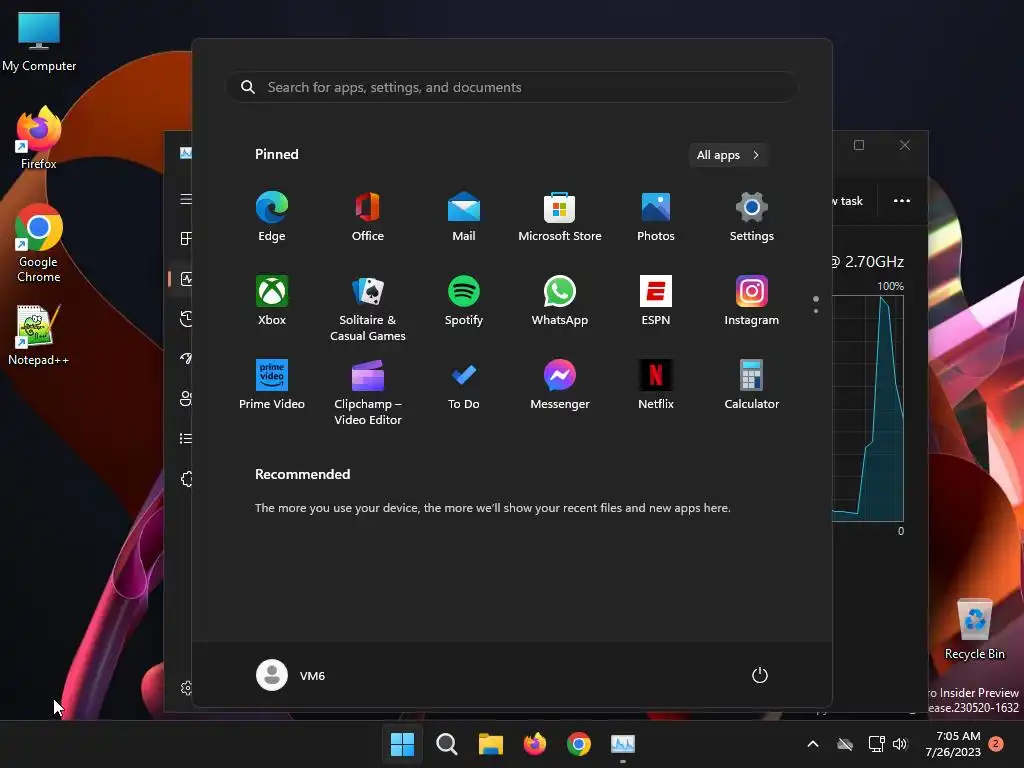The height and width of the screenshot is (768, 1024).
Task: Open Task Manager settings gear icon
Action: (x=186, y=688)
